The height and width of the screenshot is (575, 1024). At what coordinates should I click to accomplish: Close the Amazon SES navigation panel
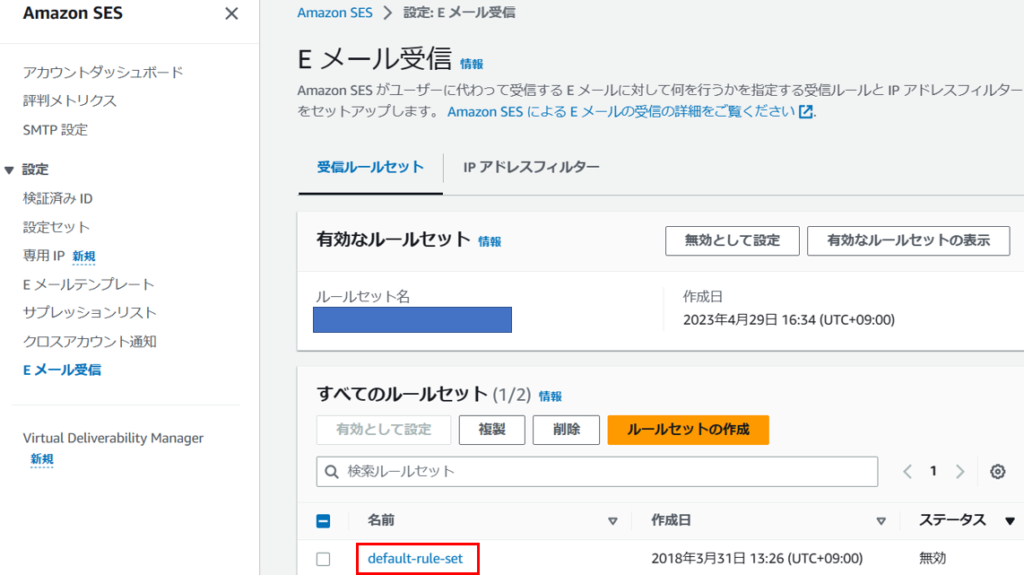(x=231, y=14)
